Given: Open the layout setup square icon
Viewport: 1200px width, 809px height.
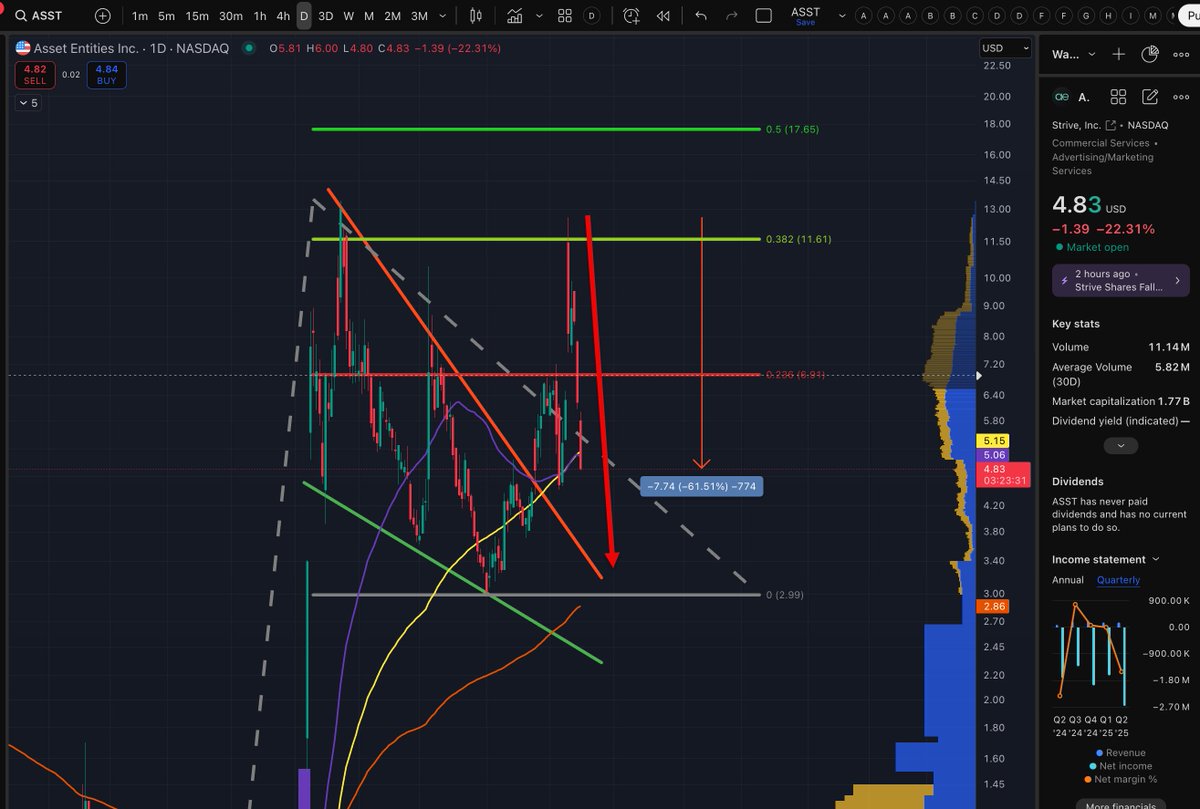Looking at the screenshot, I should tap(764, 16).
